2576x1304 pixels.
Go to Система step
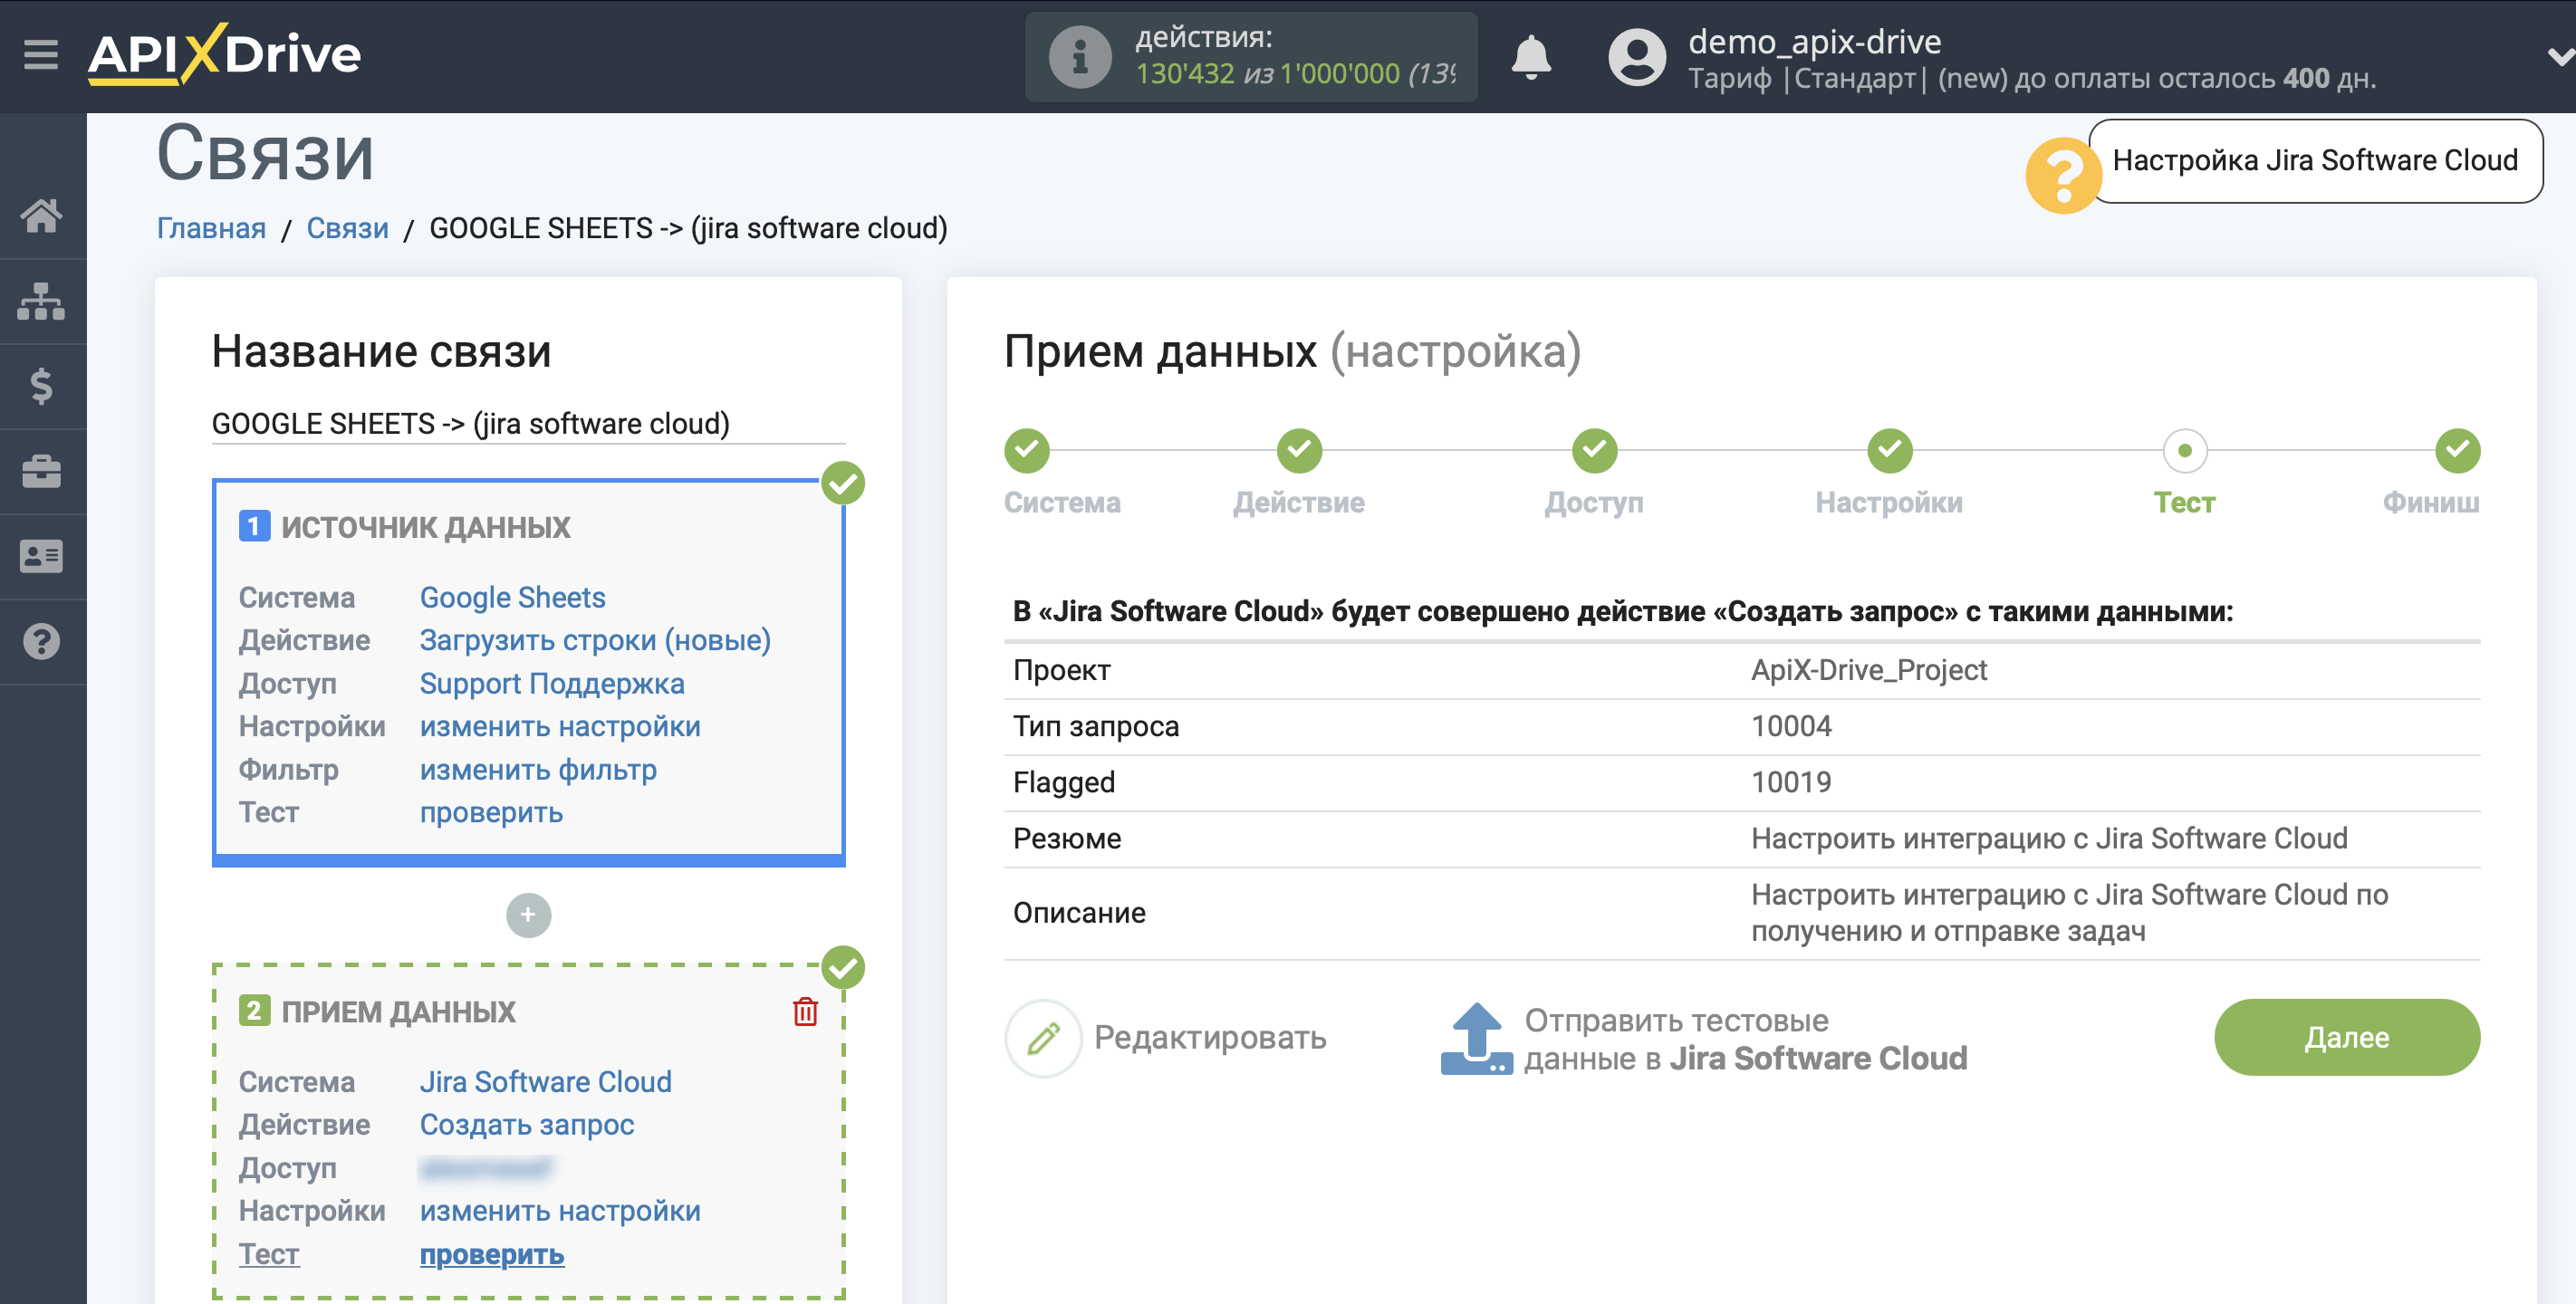(x=1027, y=450)
